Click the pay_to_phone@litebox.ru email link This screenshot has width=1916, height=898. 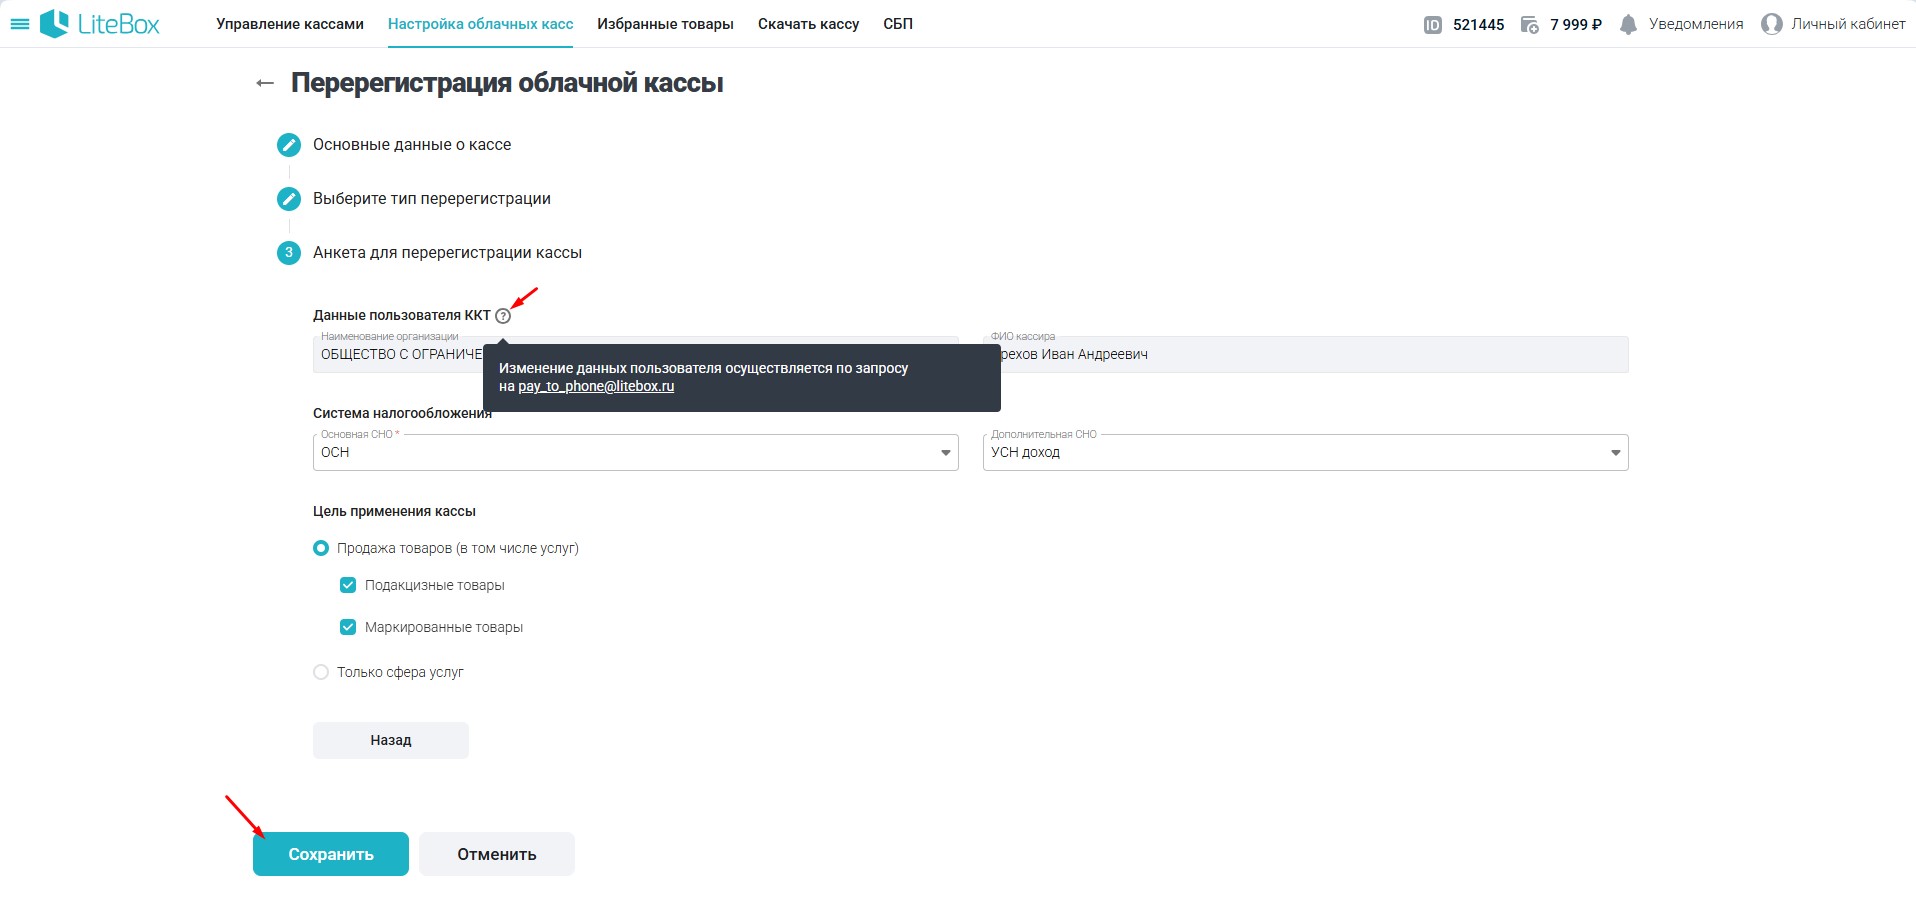click(x=596, y=386)
